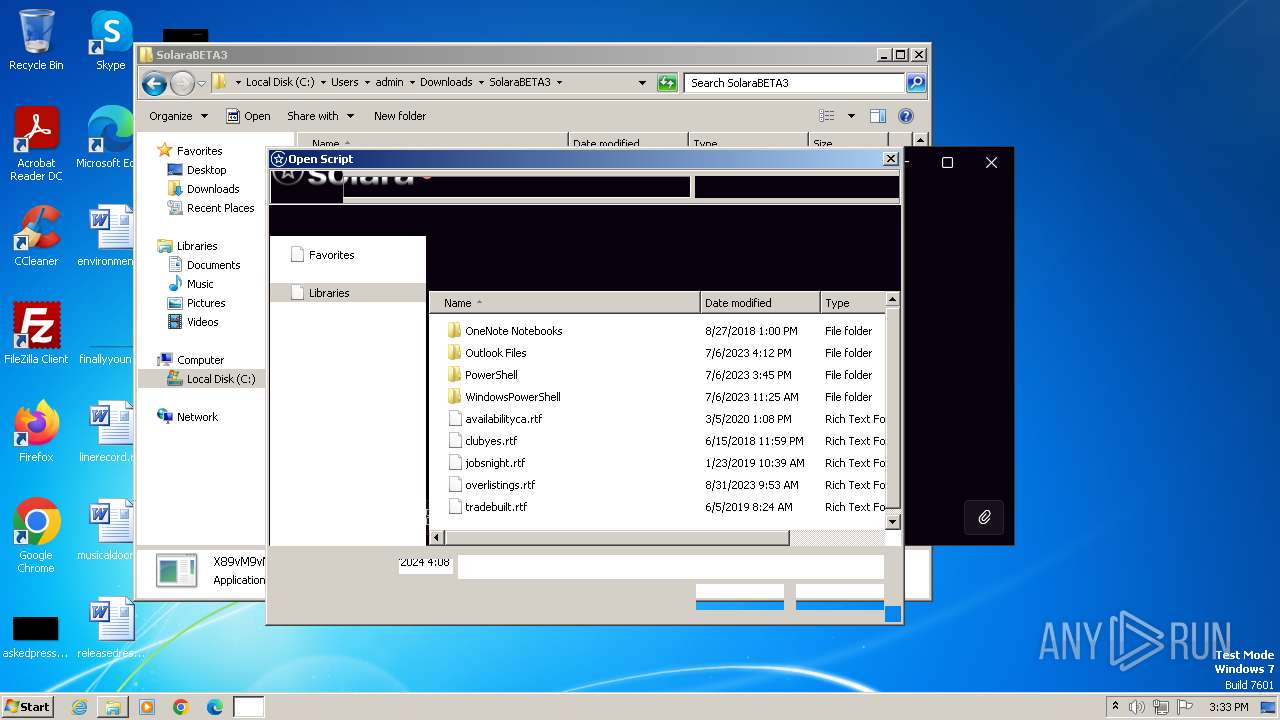Click the Forward arrow in Explorer window
The image size is (1280, 720).
(x=182, y=83)
